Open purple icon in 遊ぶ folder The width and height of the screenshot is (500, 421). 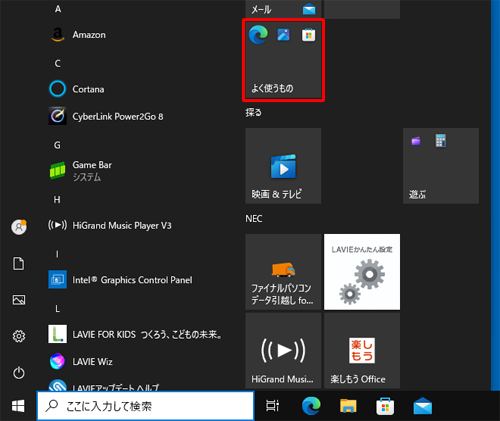416,141
